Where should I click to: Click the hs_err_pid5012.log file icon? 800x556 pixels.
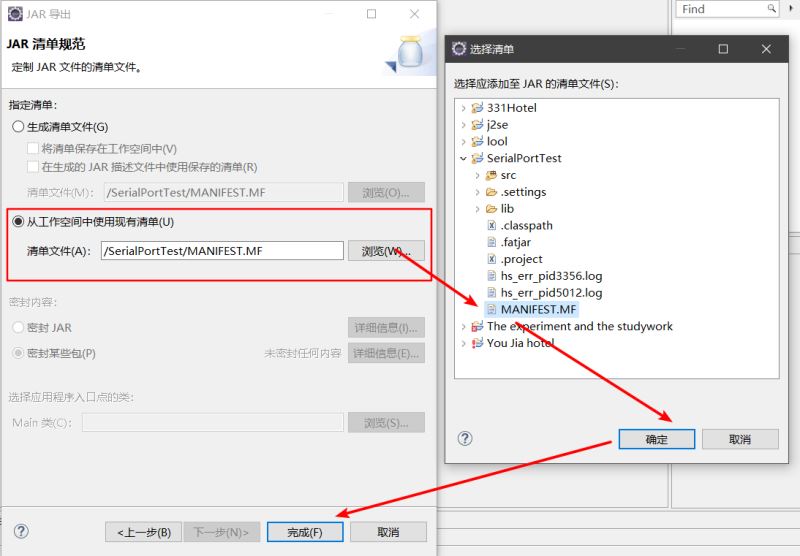(491, 293)
